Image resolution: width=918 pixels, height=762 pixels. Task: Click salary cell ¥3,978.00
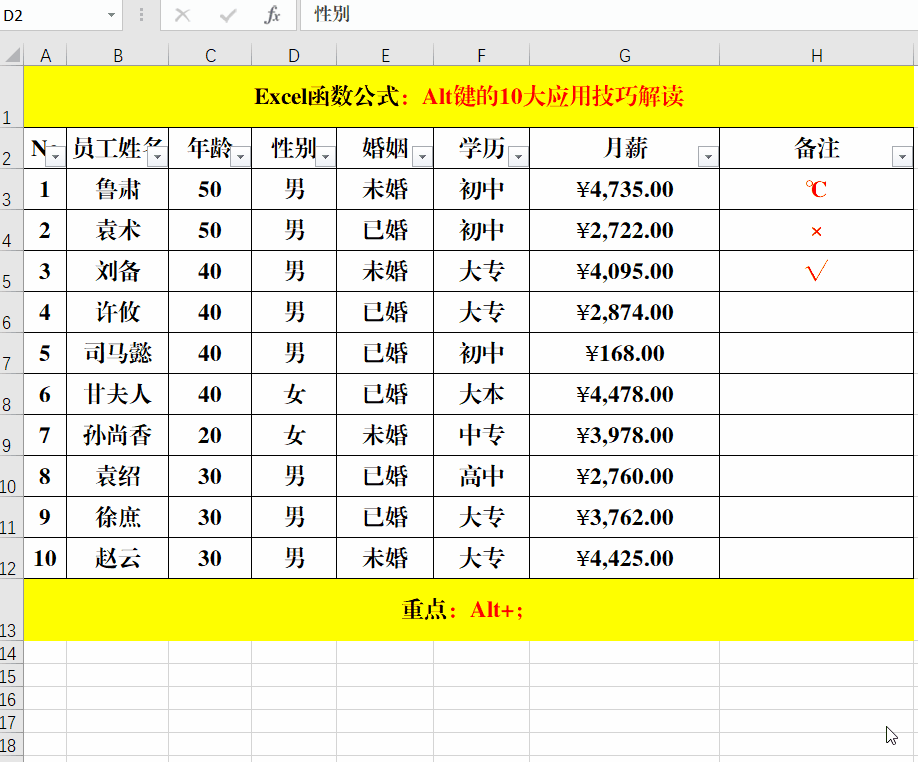point(625,435)
